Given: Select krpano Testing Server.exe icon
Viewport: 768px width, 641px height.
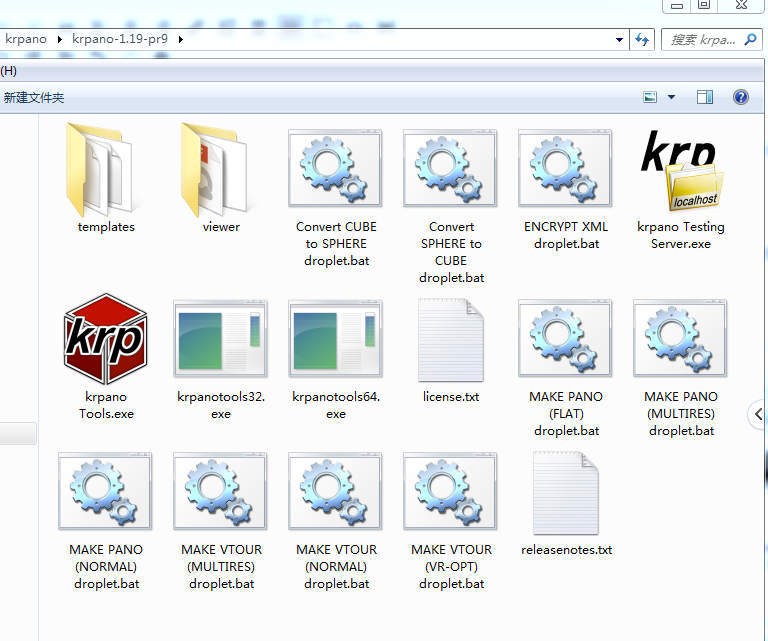Looking at the screenshot, I should tap(681, 170).
